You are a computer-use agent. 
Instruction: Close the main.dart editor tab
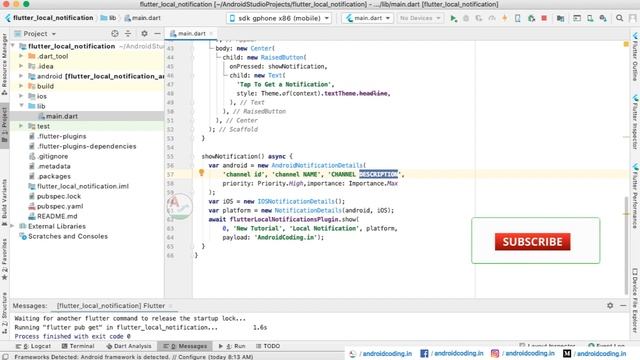point(211,33)
